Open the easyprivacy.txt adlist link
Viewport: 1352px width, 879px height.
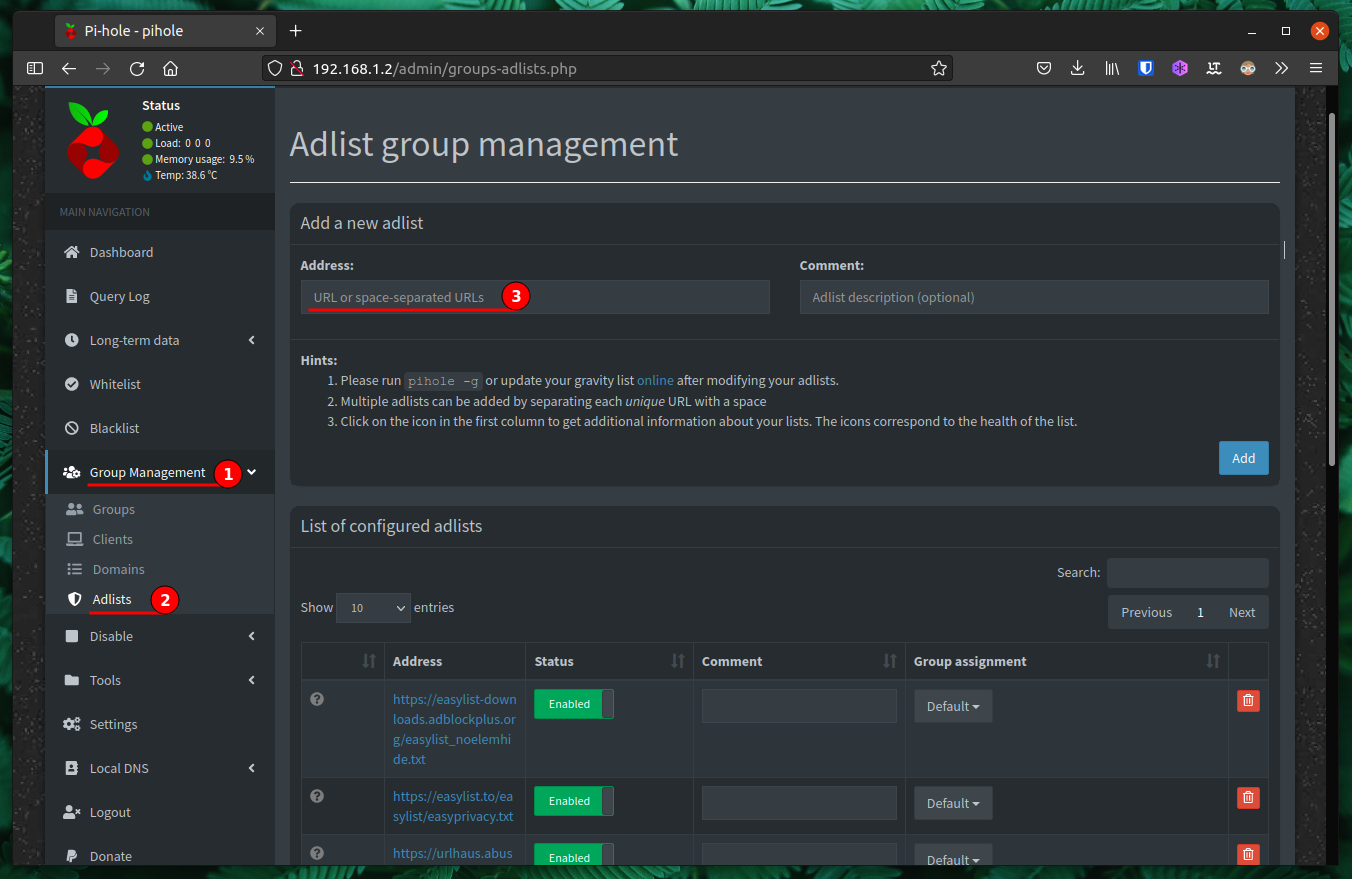[453, 806]
